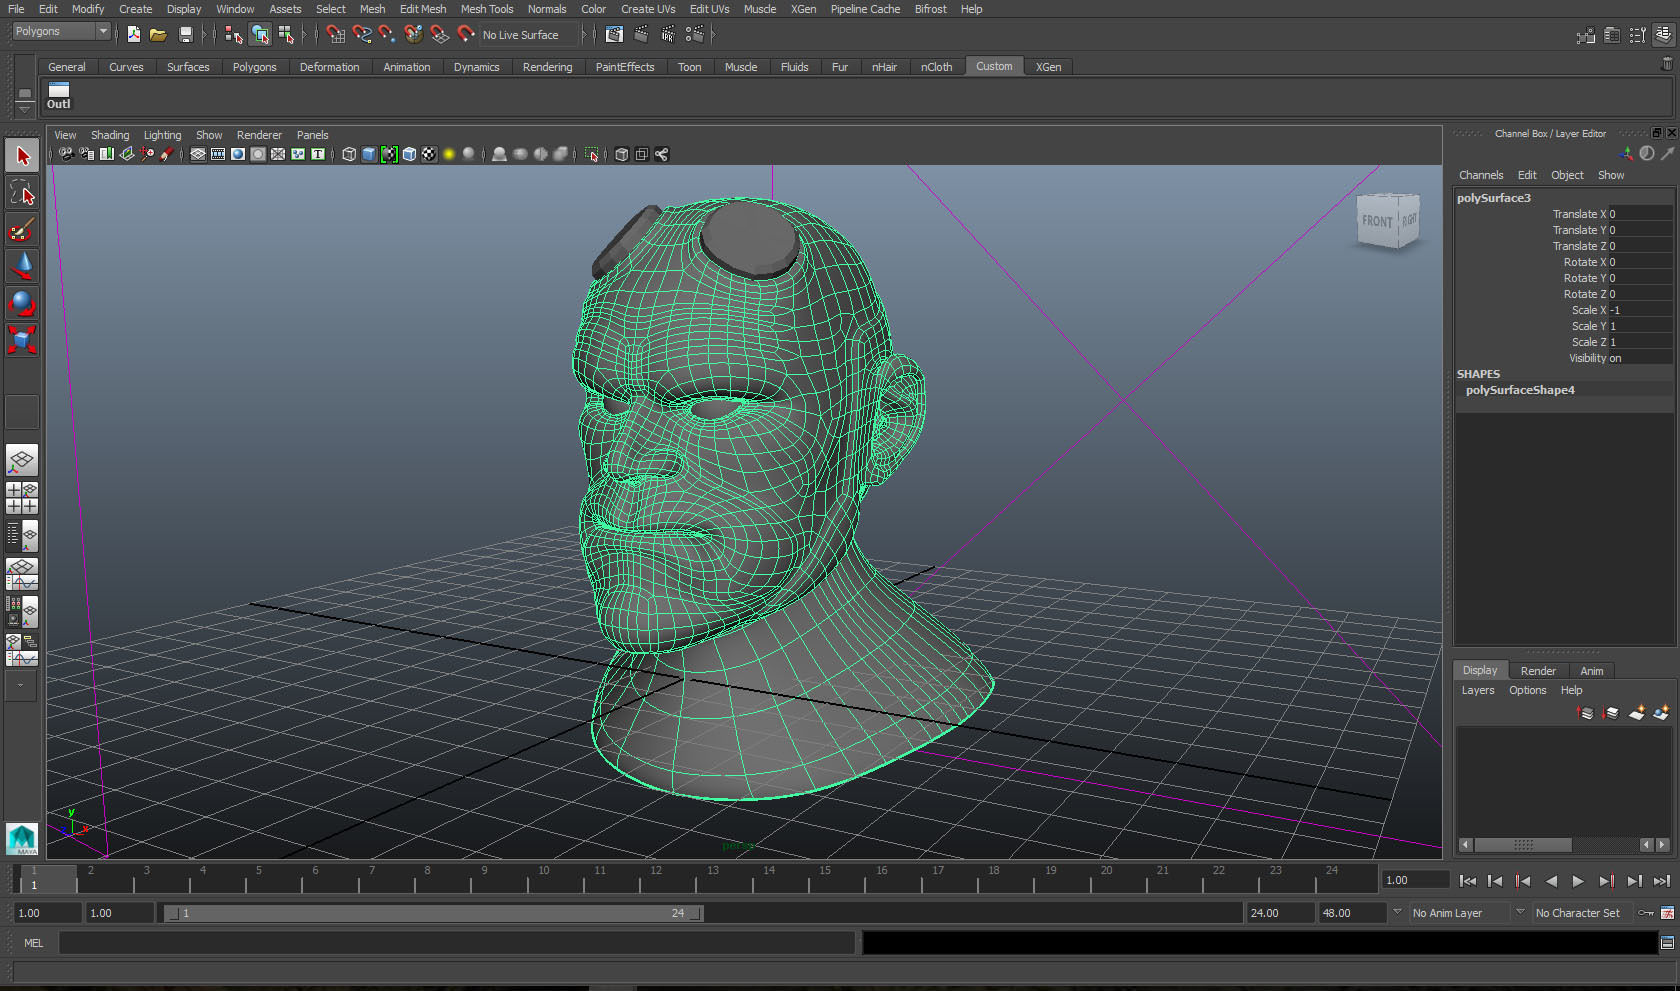Save the current scene
Screen dimensions: 1680x991
pyautogui.click(x=185, y=35)
